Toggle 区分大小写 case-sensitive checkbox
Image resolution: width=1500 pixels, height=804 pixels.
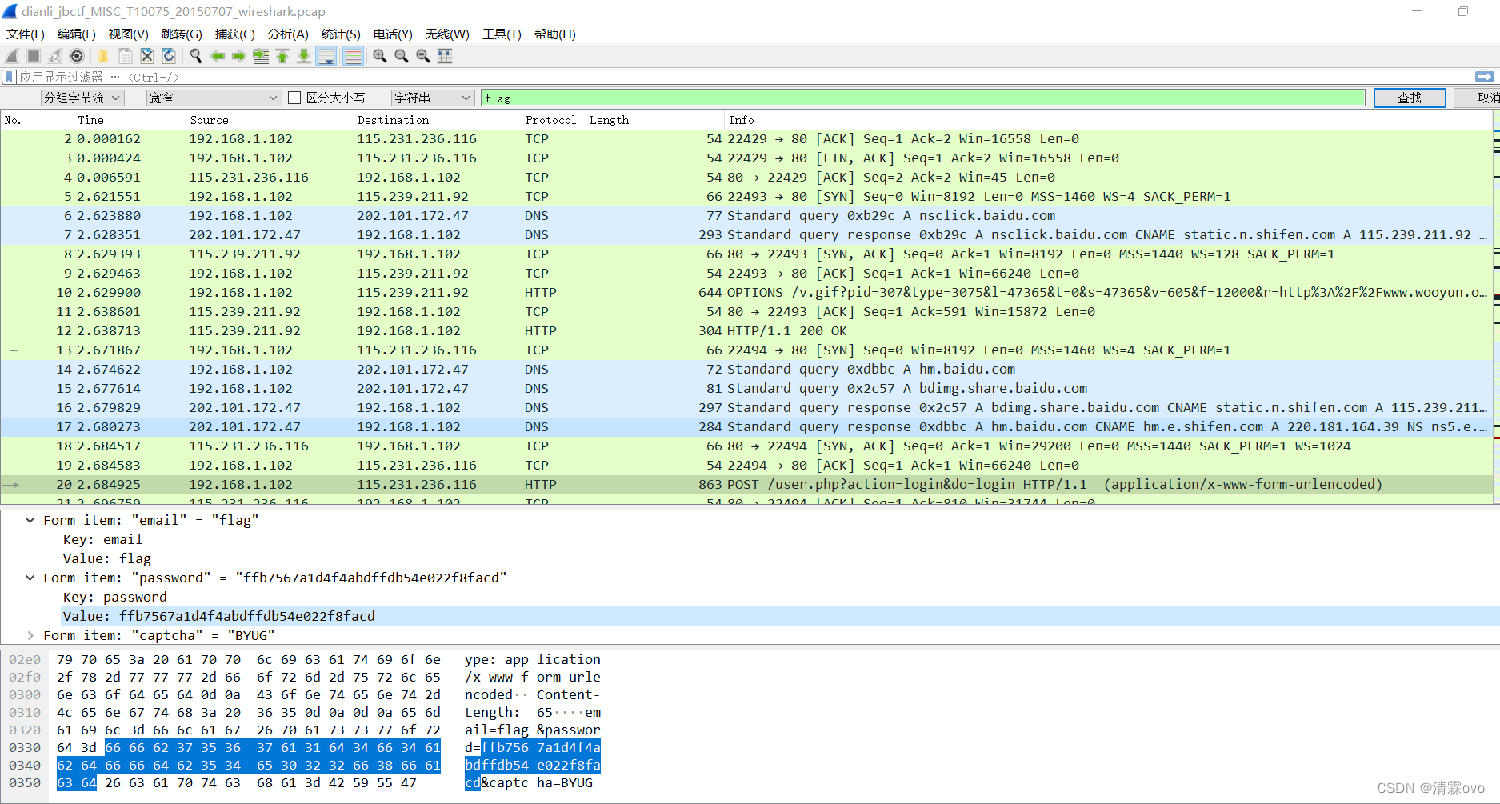tap(294, 98)
